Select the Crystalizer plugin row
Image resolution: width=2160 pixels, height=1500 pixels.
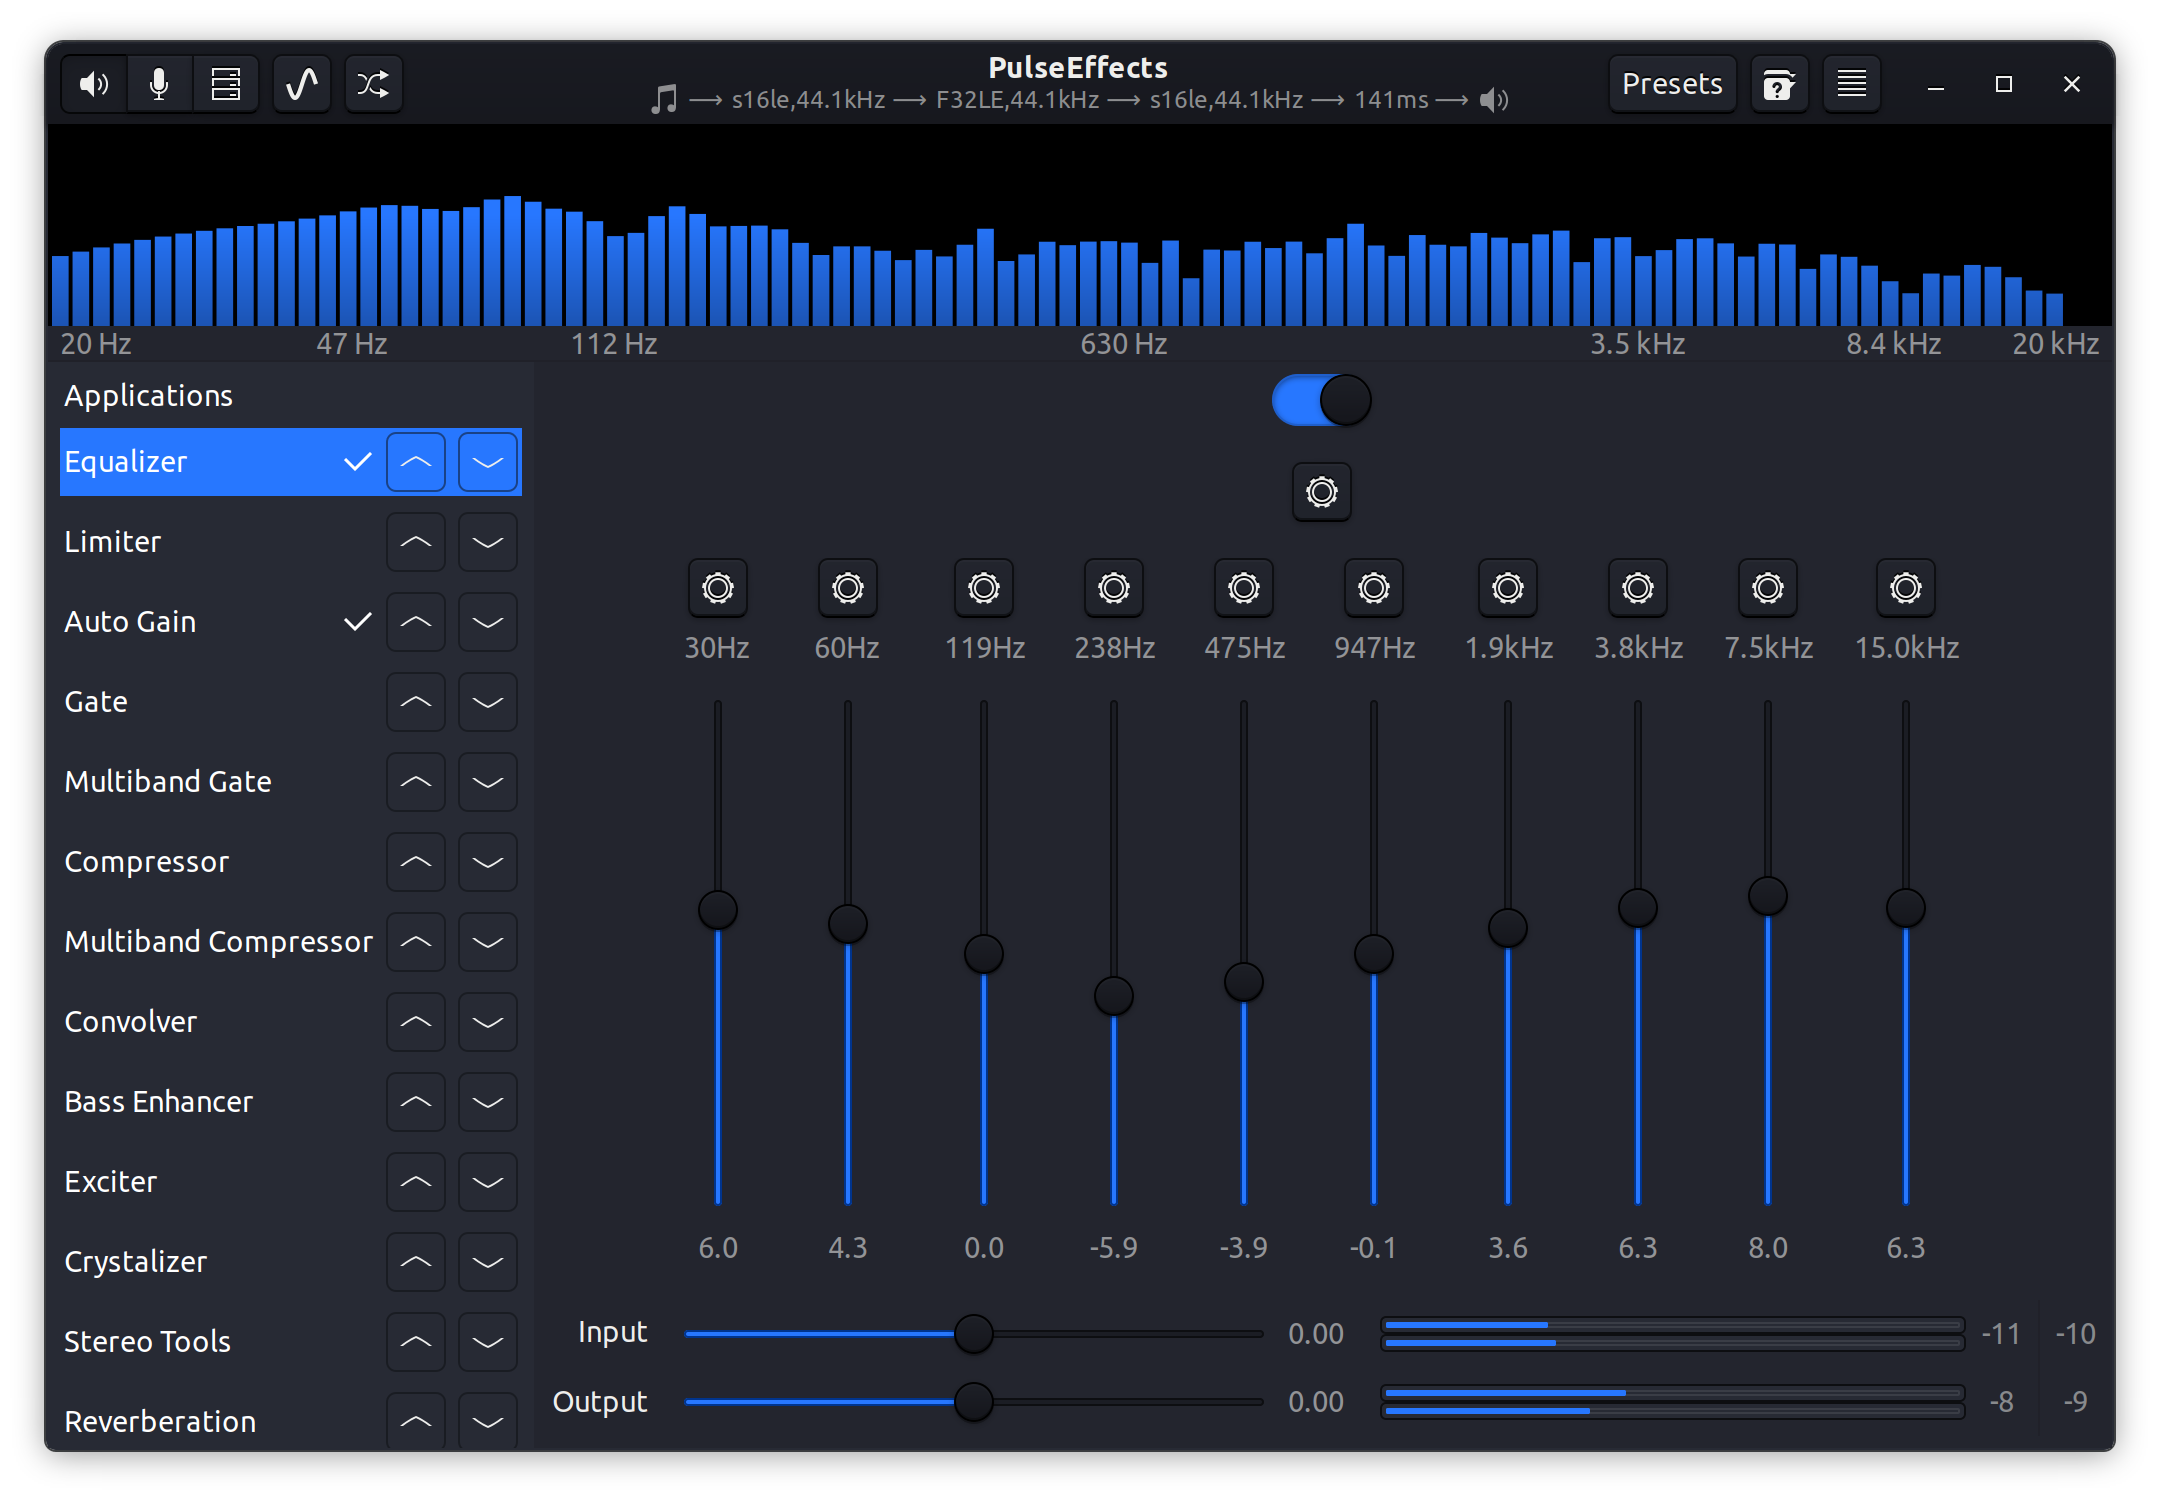pos(290,1262)
